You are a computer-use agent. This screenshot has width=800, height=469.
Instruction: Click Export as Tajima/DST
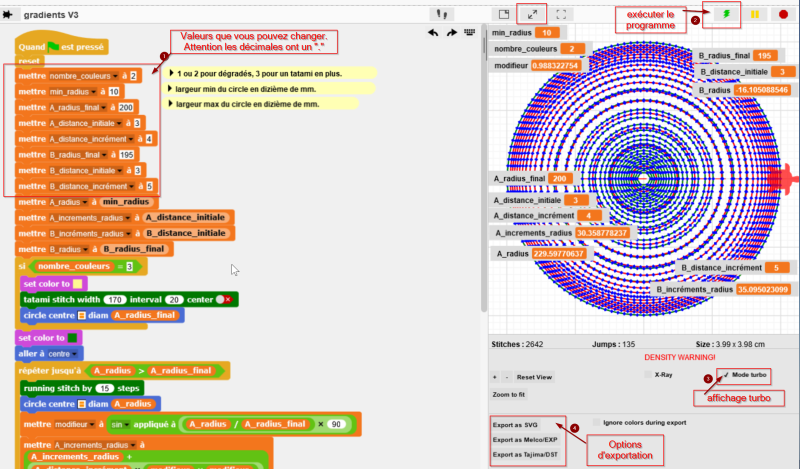pyautogui.click(x=525, y=454)
